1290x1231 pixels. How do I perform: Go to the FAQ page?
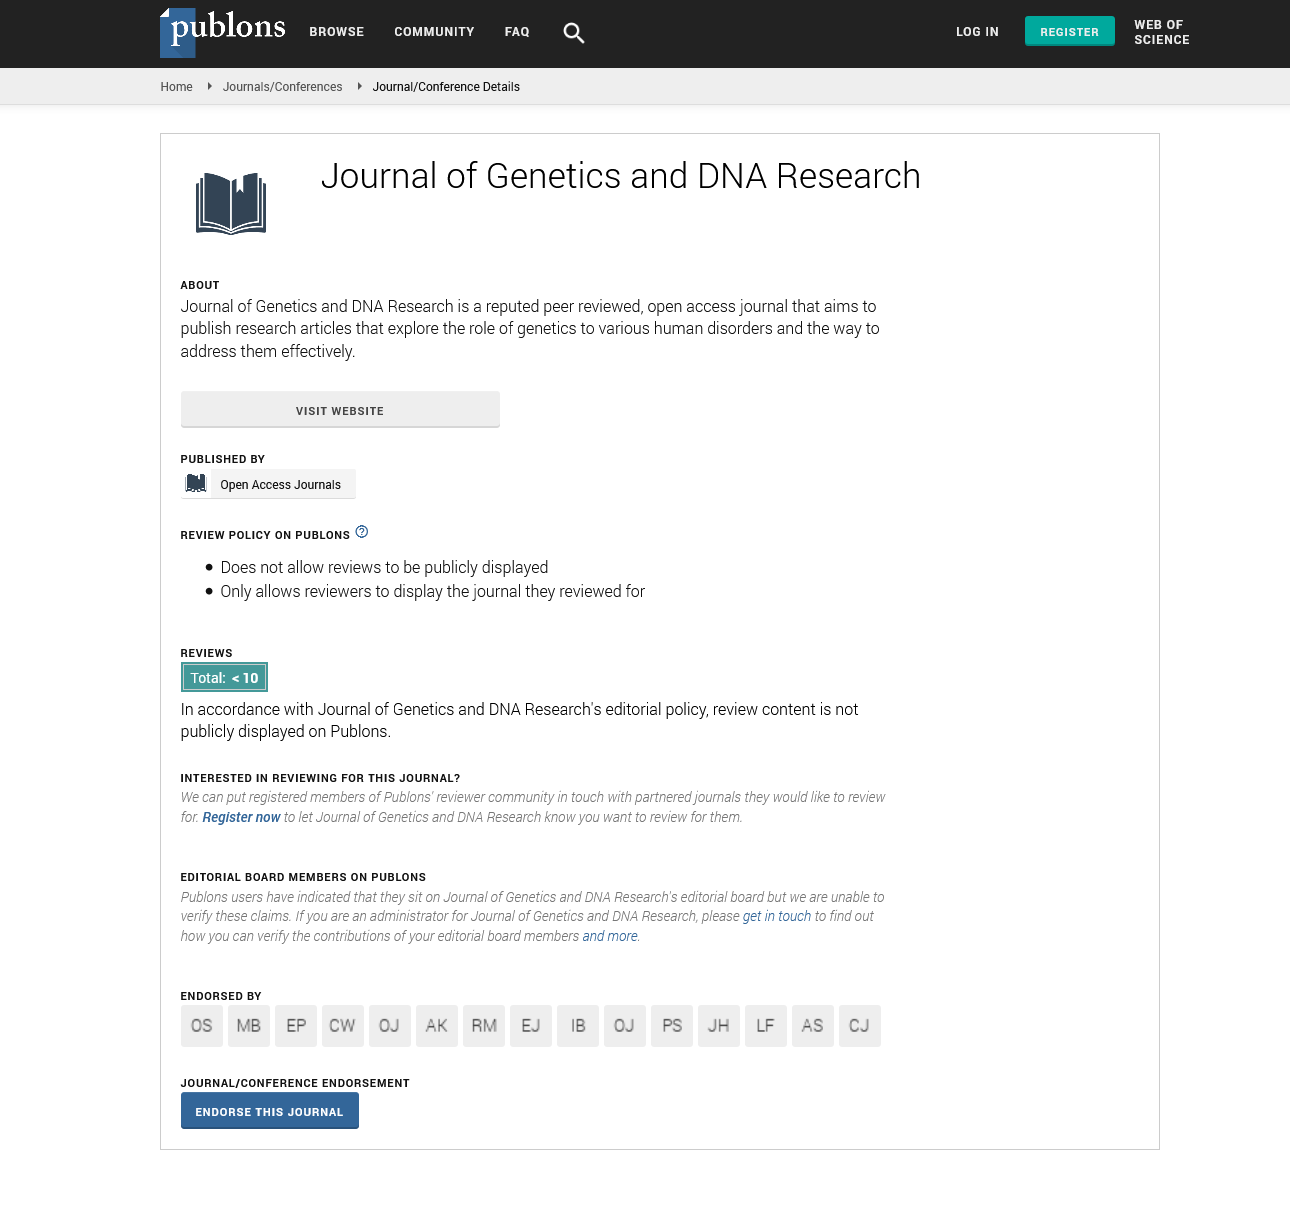517,32
